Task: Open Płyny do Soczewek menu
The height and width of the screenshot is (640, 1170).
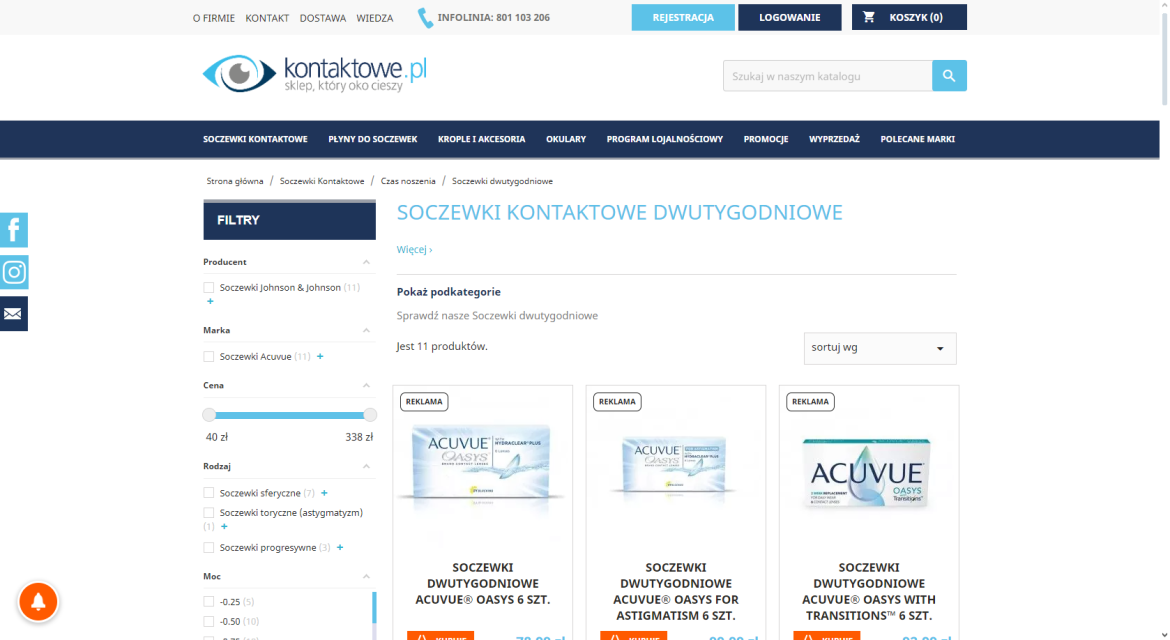Action: (372, 139)
